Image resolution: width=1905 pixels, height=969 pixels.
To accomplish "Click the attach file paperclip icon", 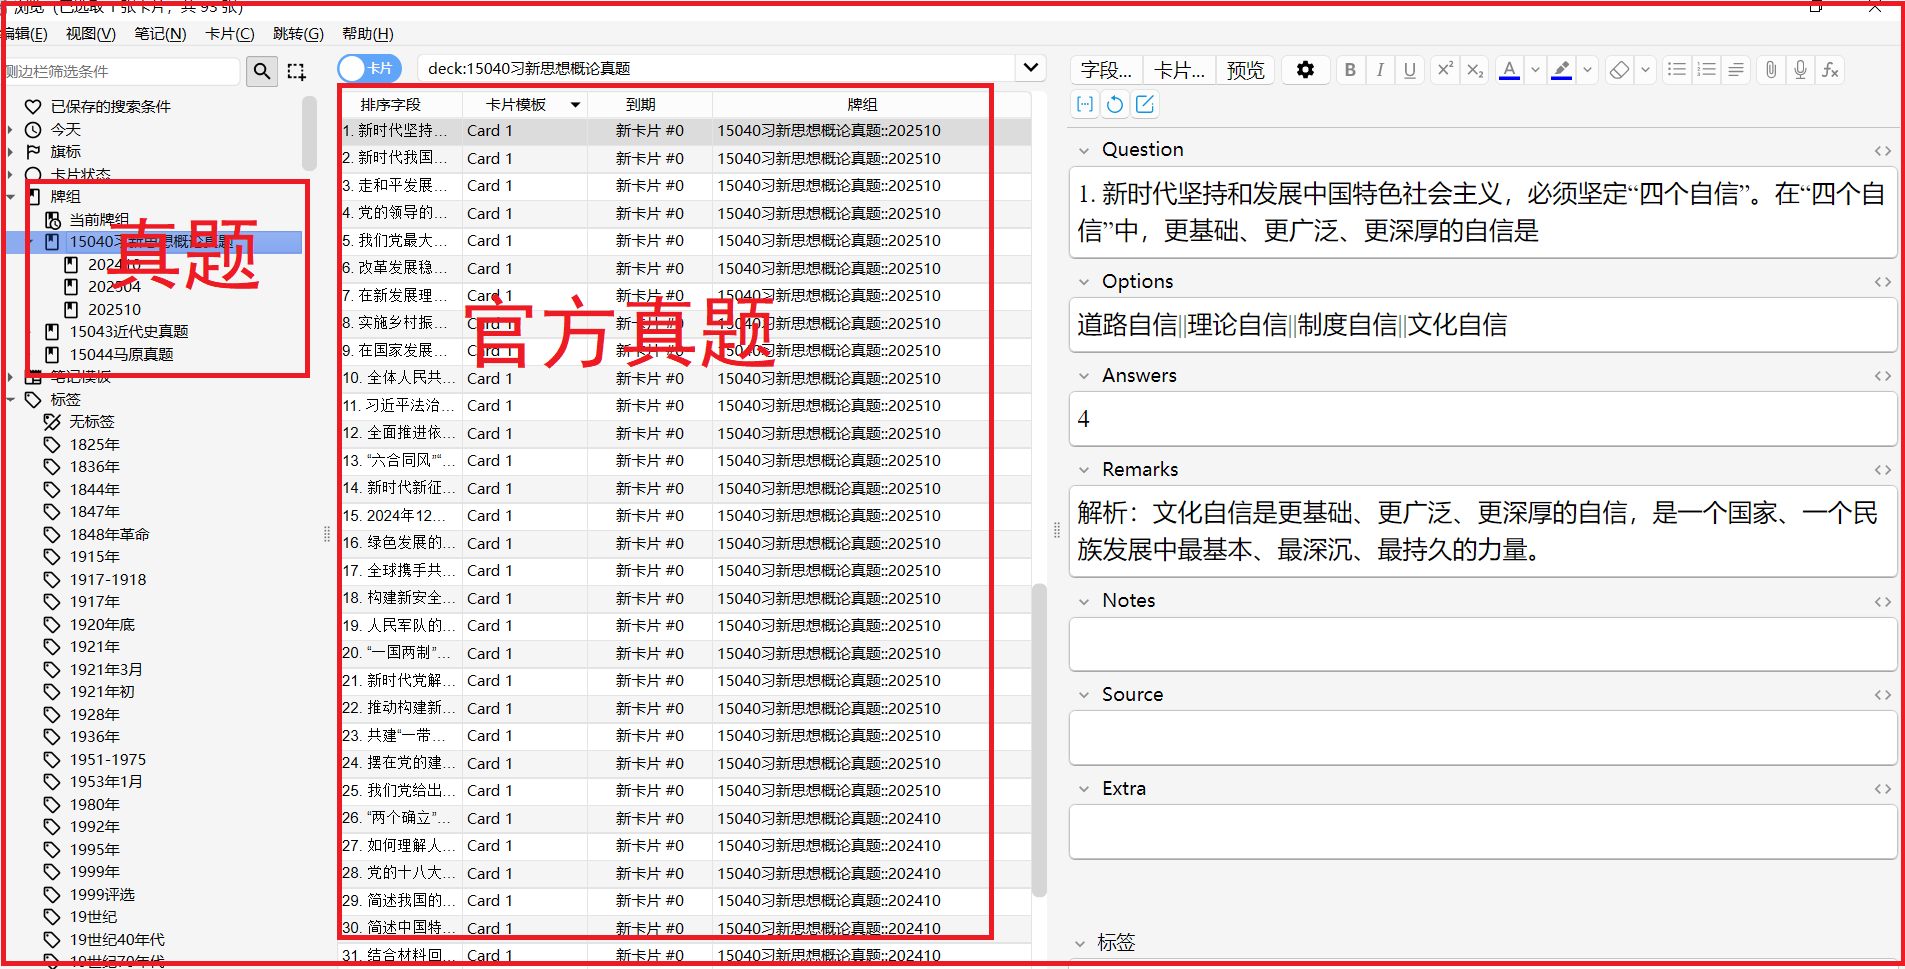I will pyautogui.click(x=1770, y=70).
